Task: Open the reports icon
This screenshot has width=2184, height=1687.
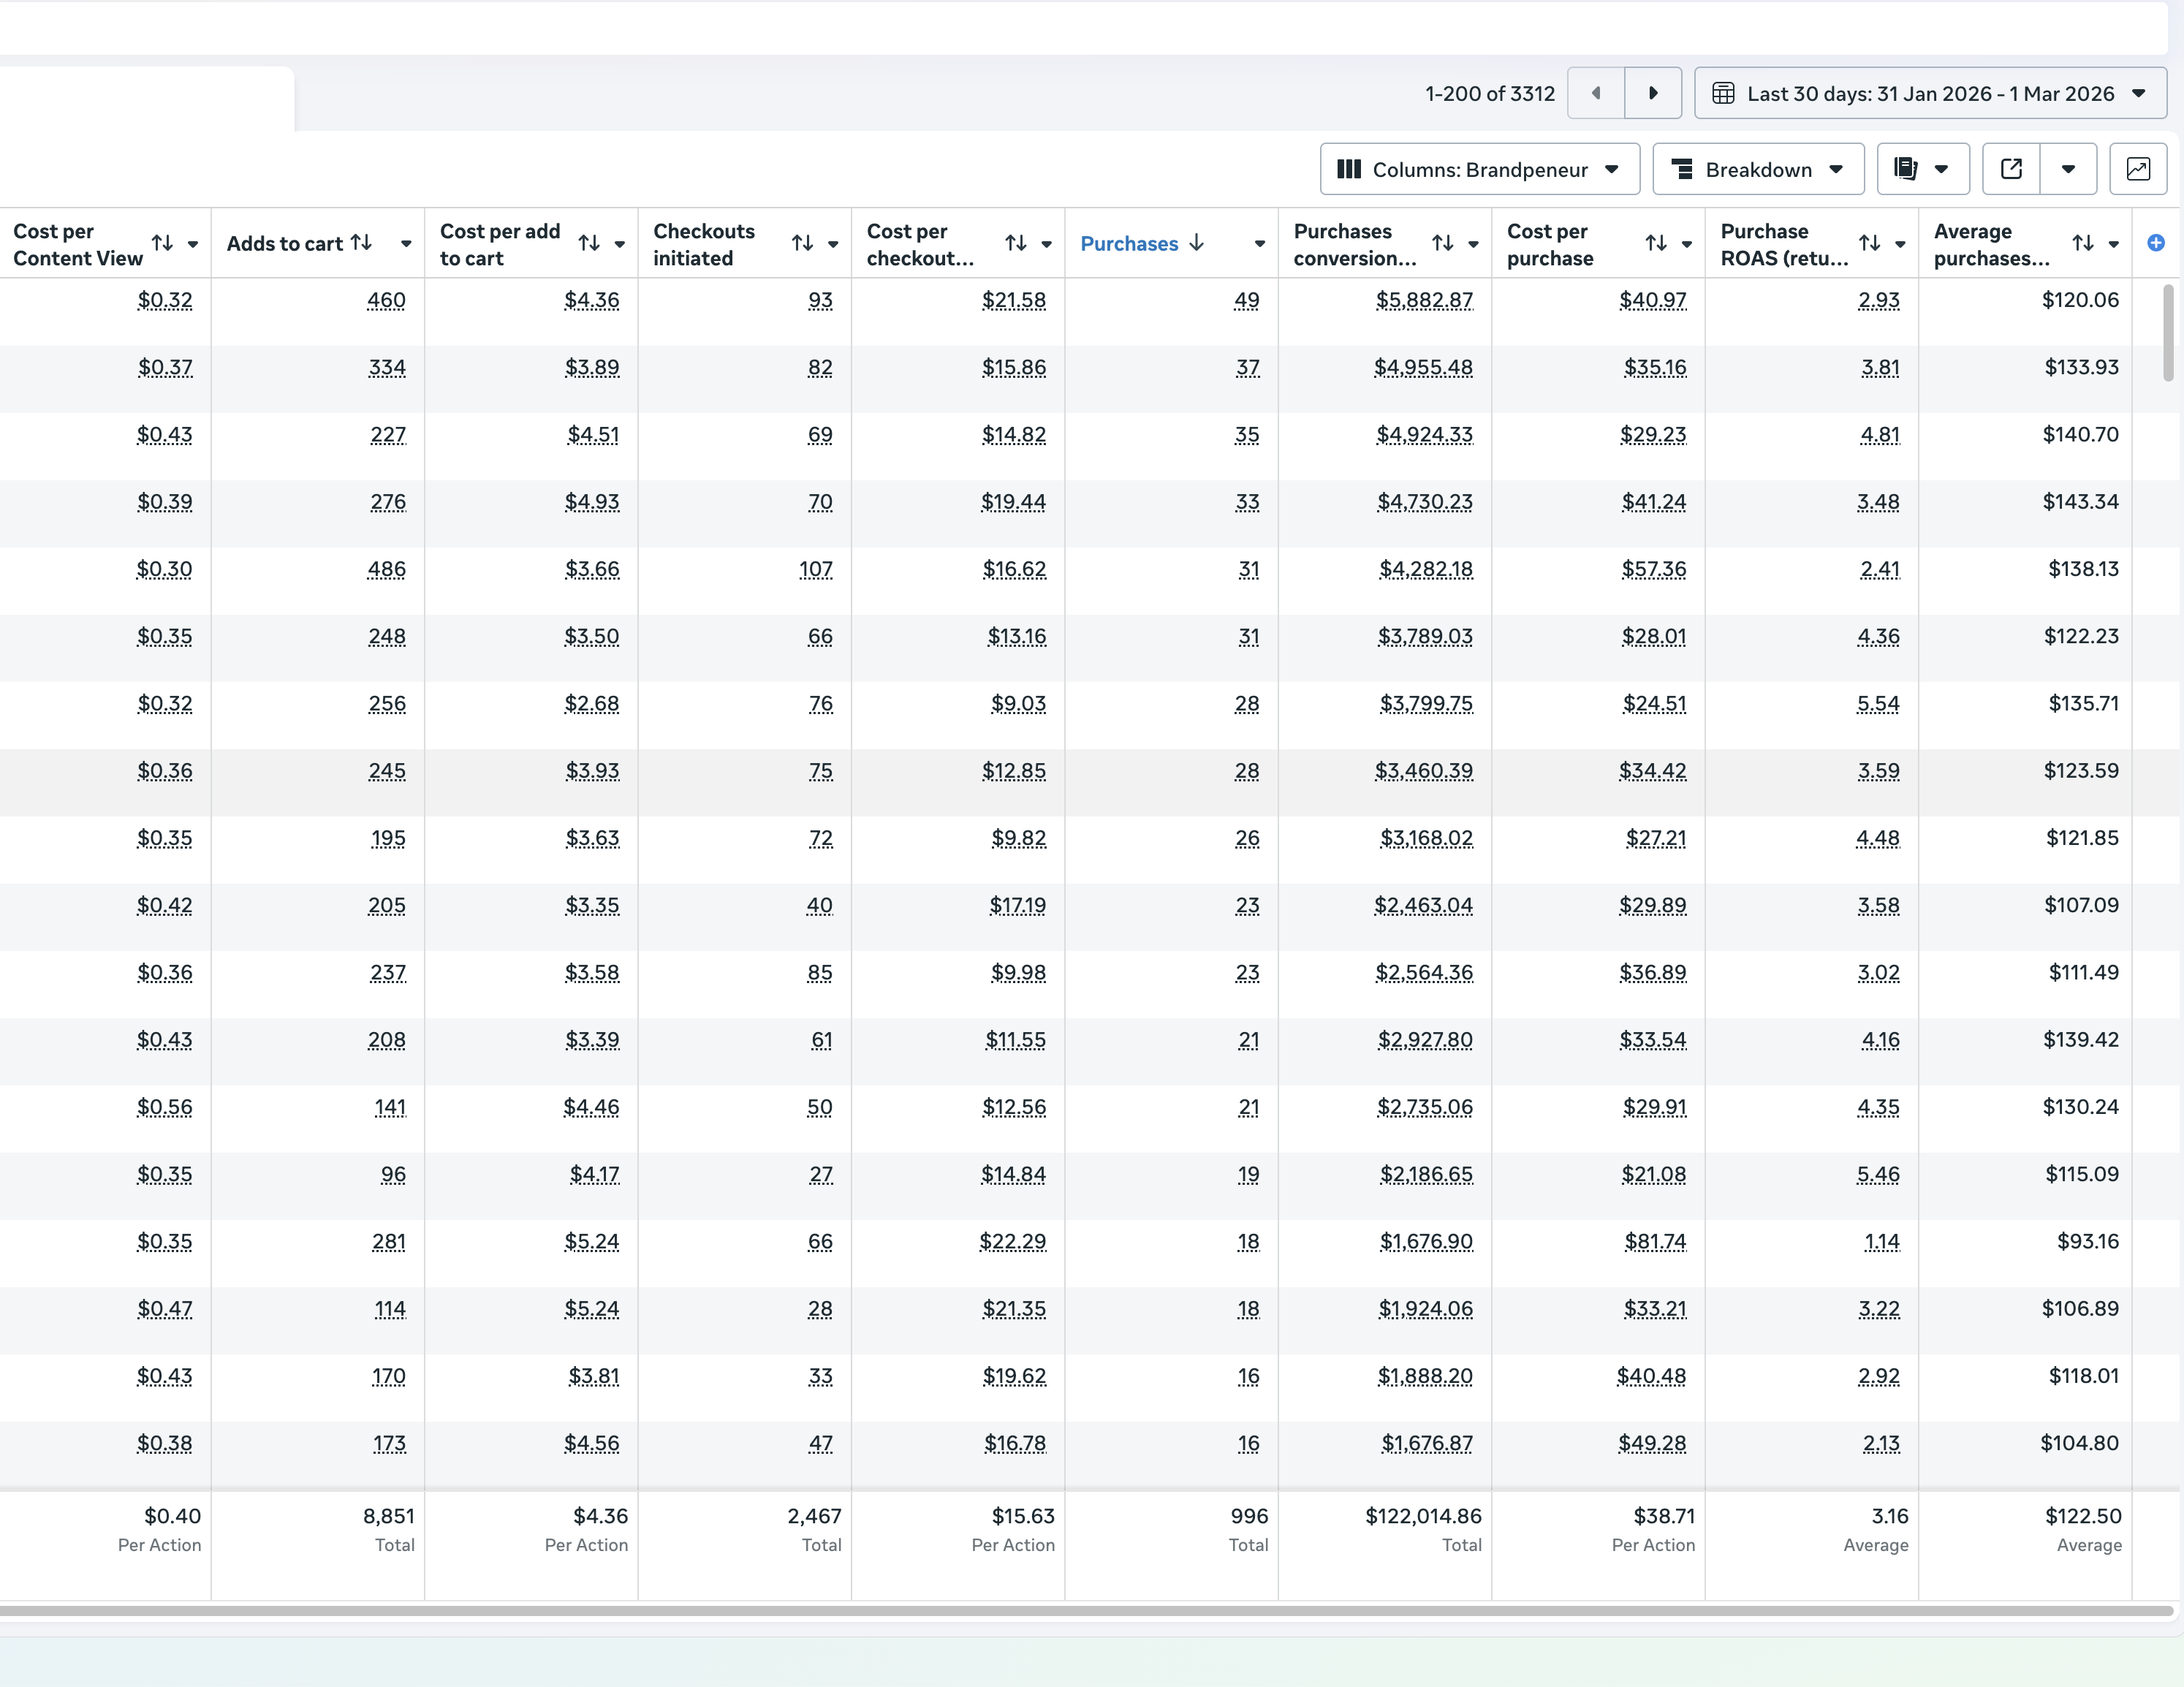Action: [1908, 169]
